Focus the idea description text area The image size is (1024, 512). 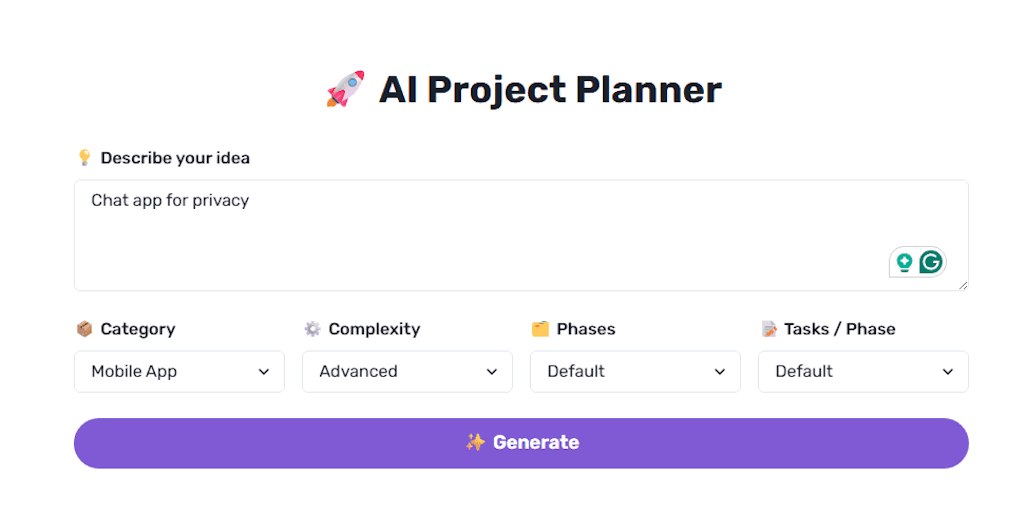pos(480,235)
